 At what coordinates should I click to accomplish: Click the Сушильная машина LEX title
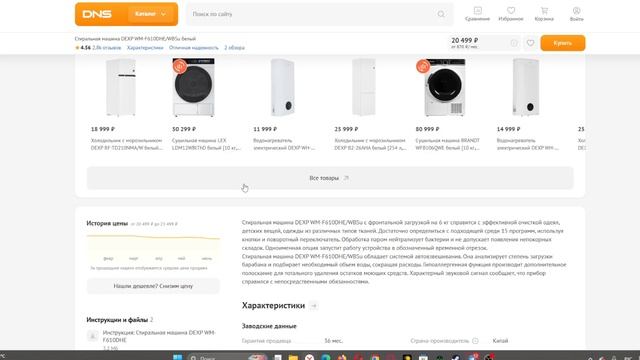207,144
